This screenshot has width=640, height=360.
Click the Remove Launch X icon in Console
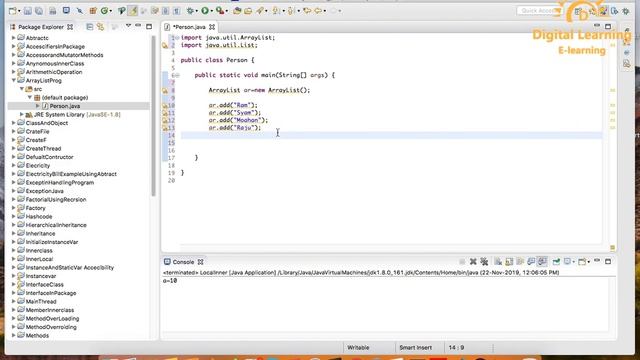pos(473,262)
